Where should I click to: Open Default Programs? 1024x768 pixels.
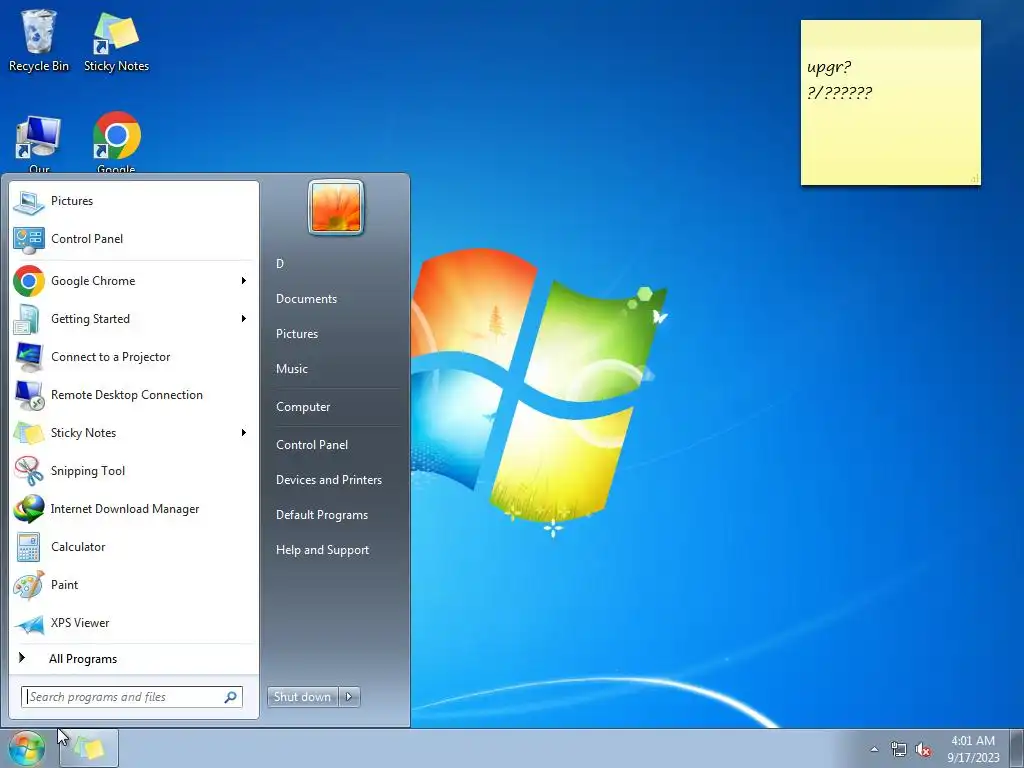tap(322, 515)
